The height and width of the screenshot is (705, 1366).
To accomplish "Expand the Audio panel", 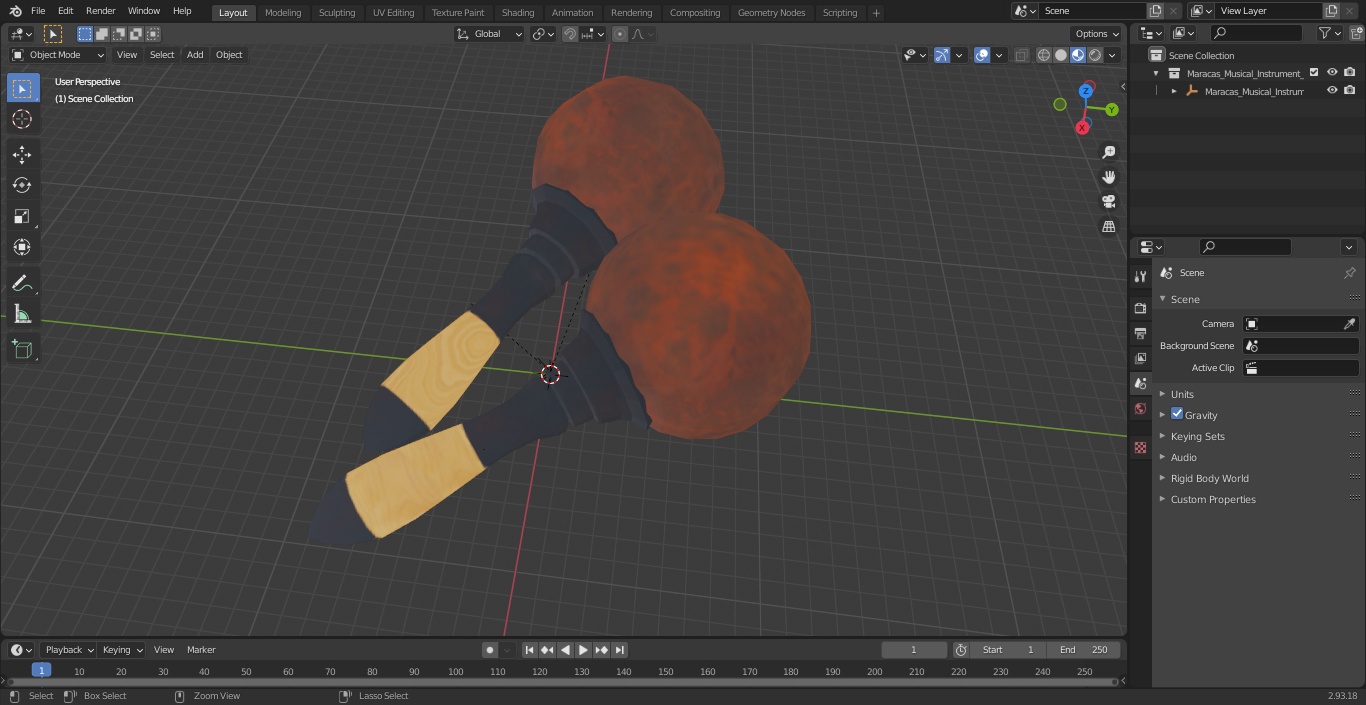I will (1183, 457).
